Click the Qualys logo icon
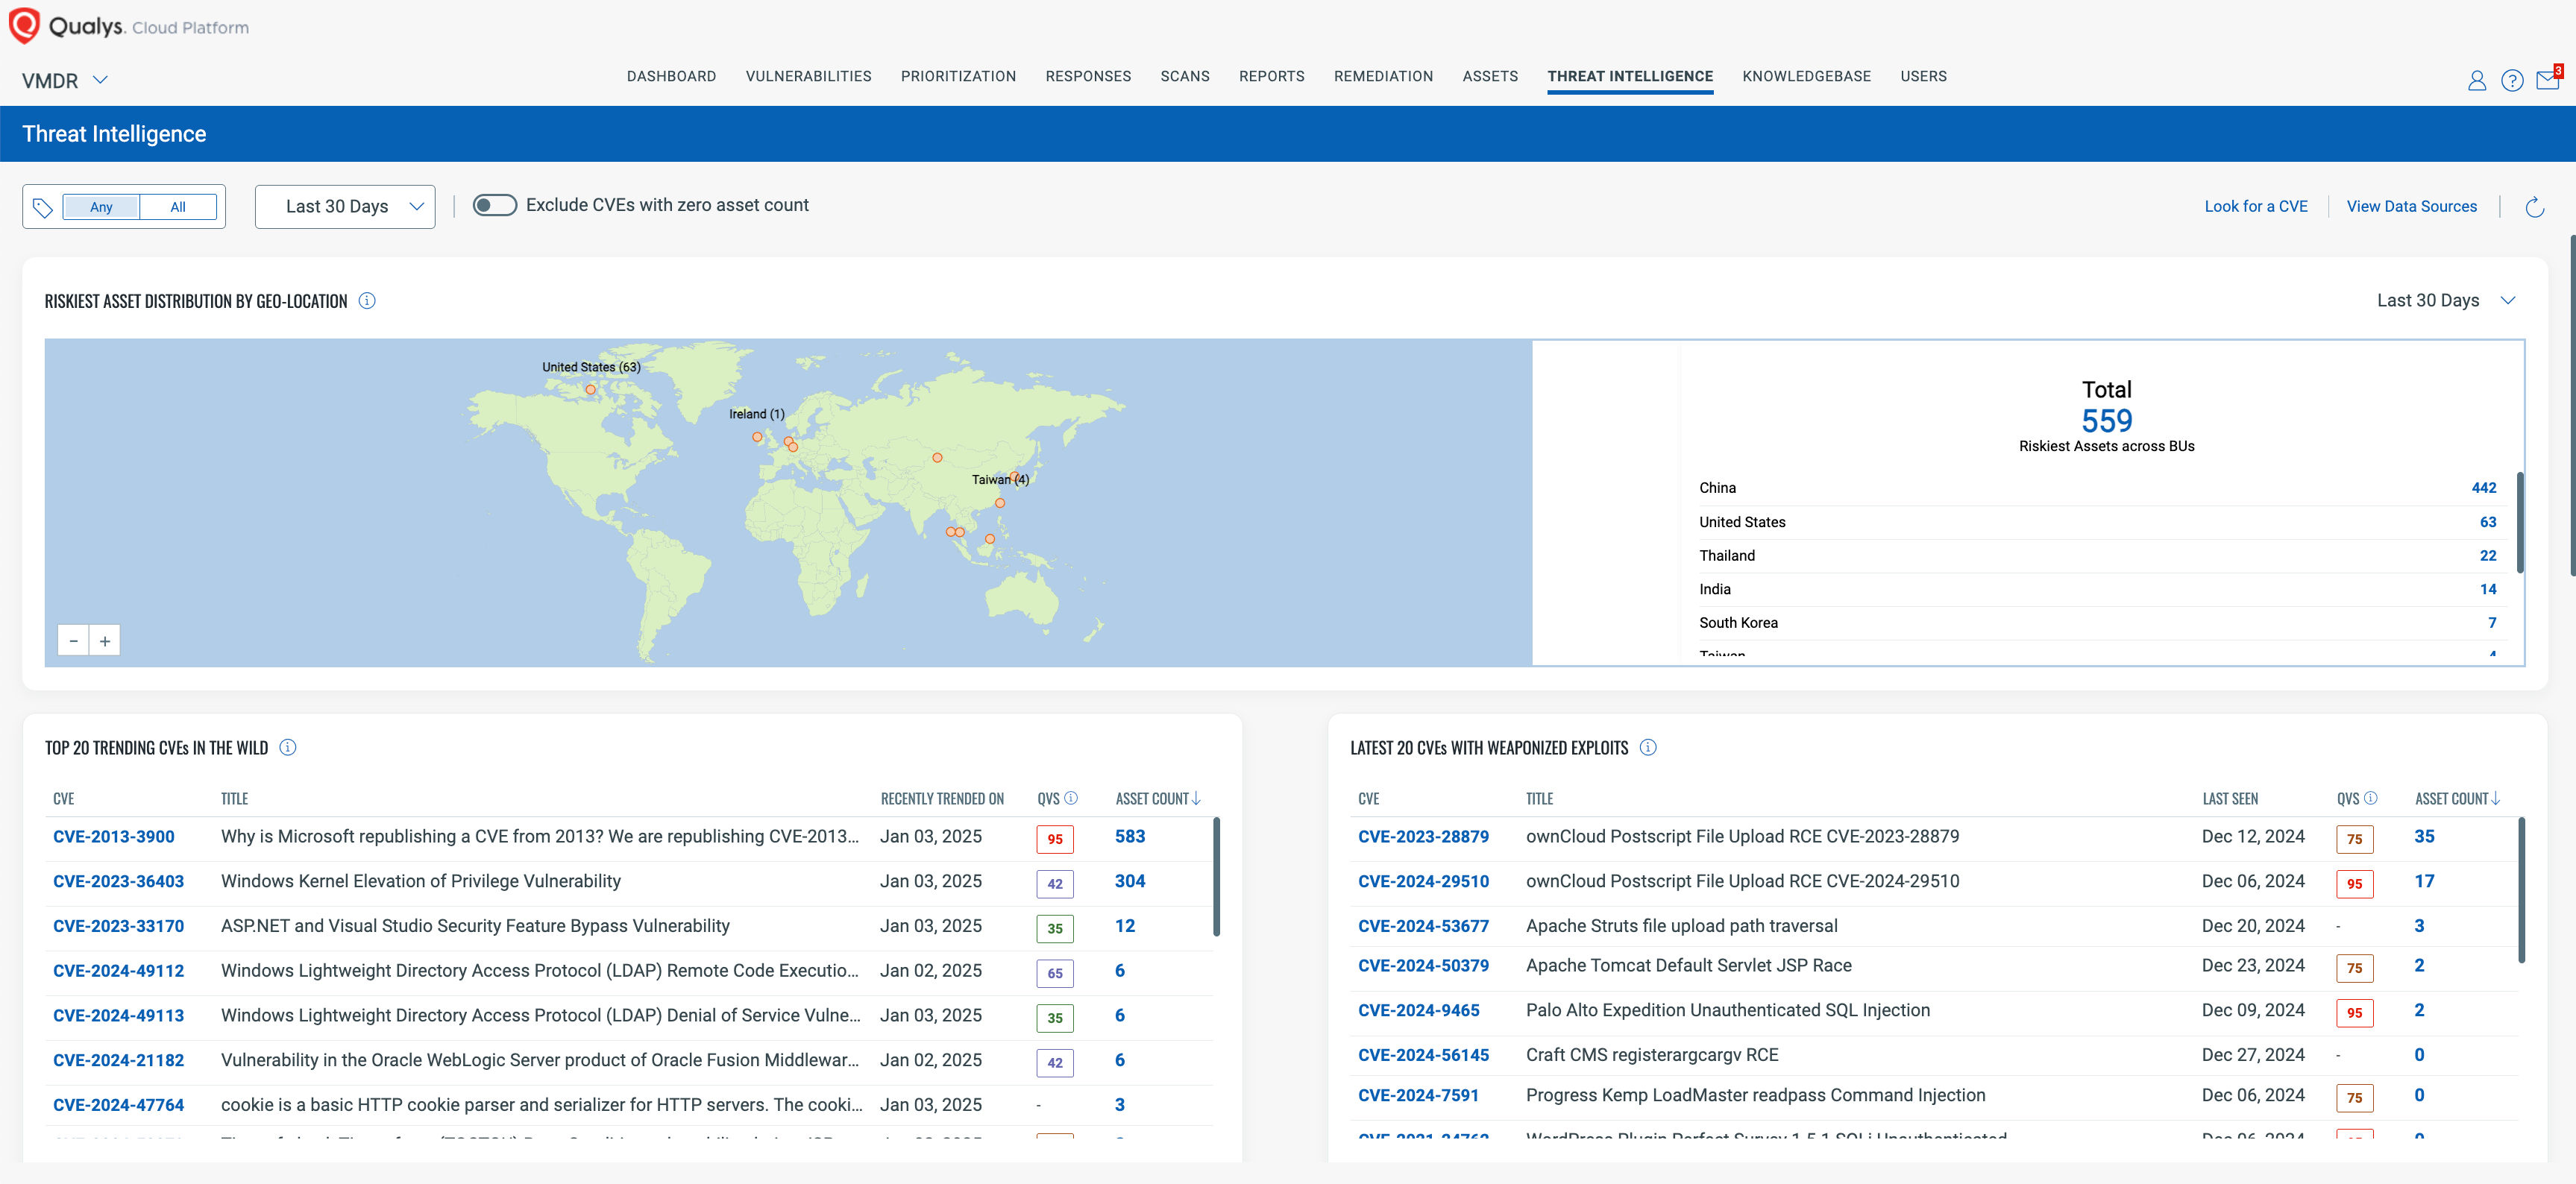This screenshot has height=1184, width=2576. click(x=24, y=25)
